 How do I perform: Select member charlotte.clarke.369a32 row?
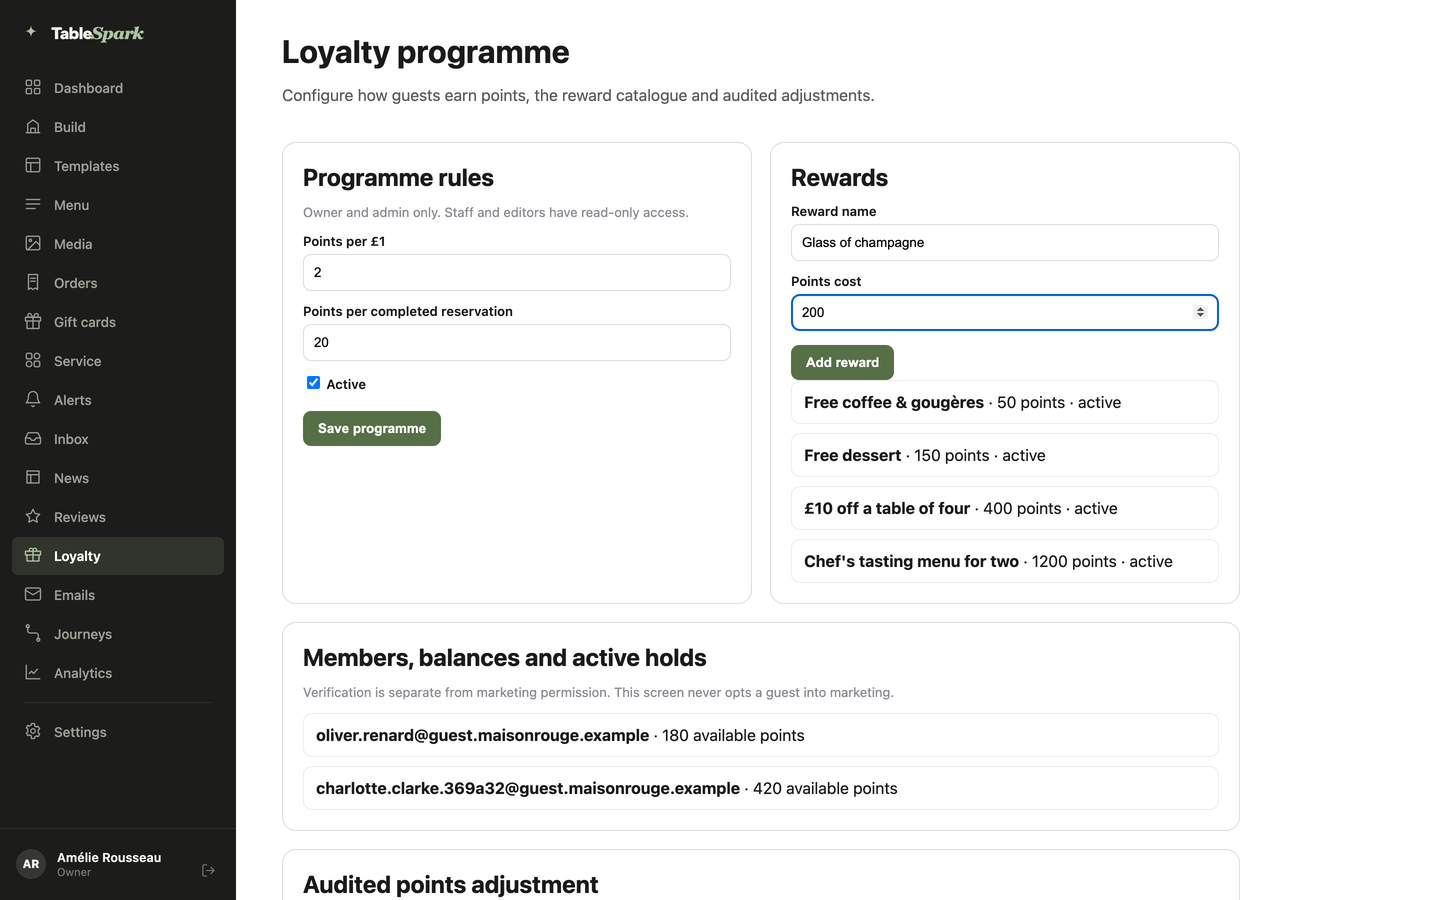761,788
